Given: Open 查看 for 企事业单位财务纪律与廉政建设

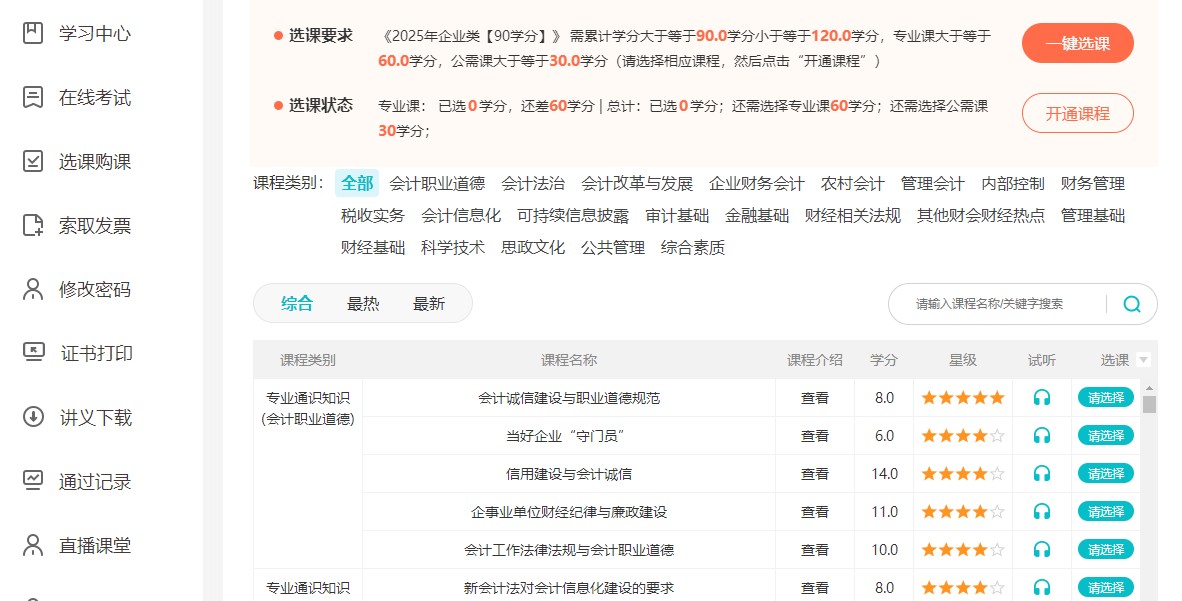Looking at the screenshot, I should (814, 511).
